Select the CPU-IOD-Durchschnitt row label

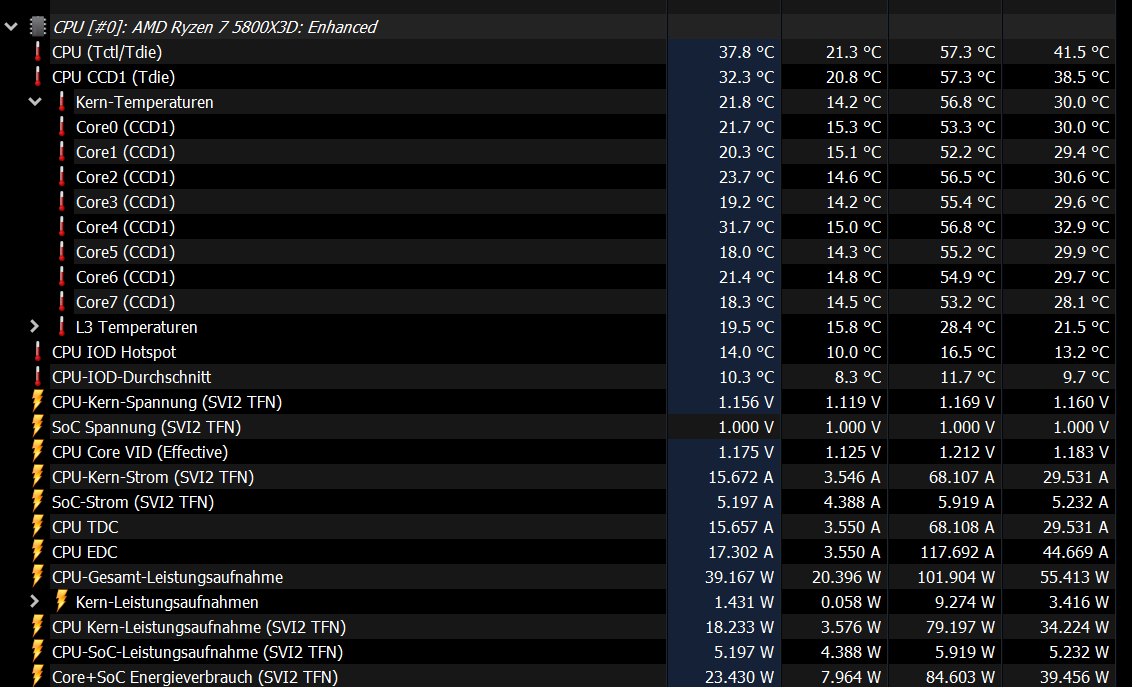(131, 377)
